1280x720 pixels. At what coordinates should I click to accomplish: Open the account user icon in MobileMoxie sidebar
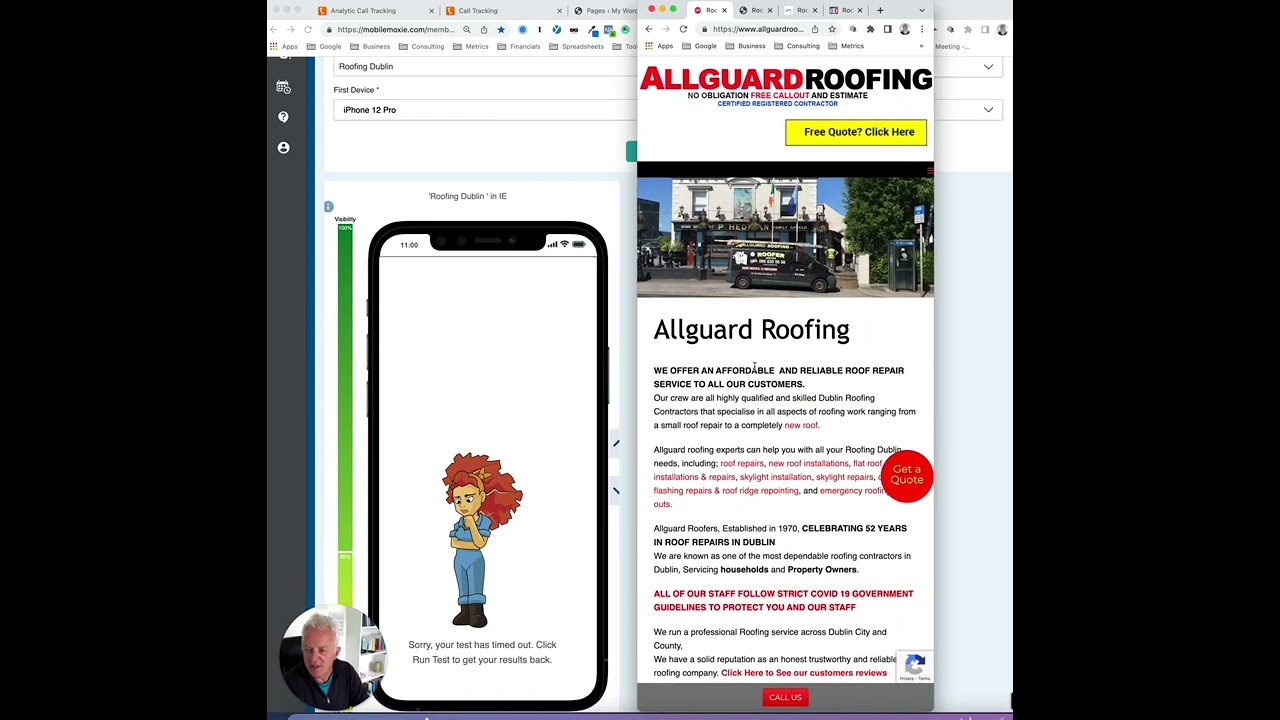[283, 147]
